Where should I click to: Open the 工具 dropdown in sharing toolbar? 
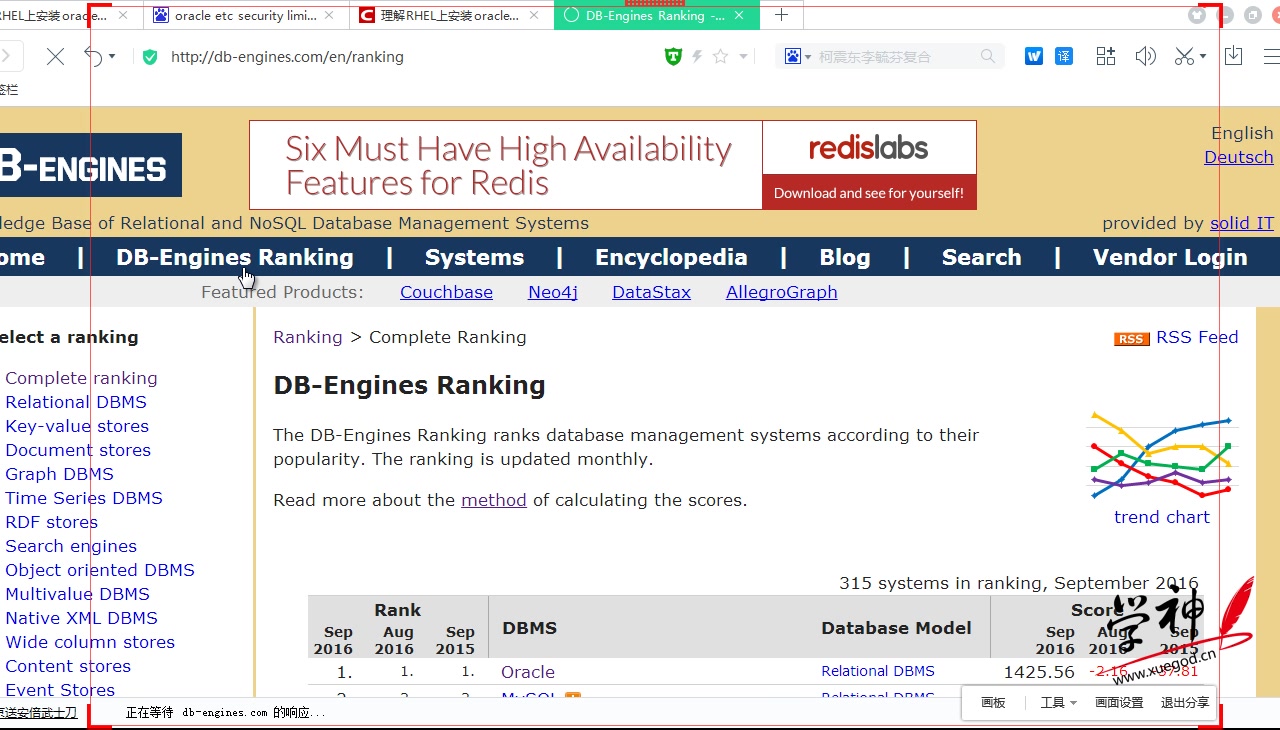click(1058, 703)
